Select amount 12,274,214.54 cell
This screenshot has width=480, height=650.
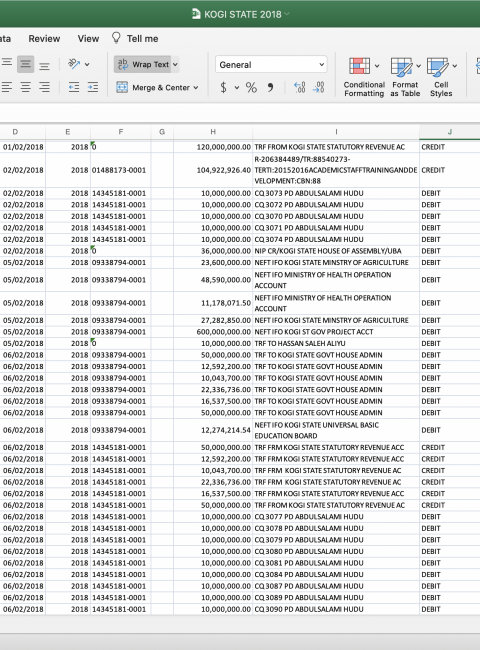(x=213, y=430)
